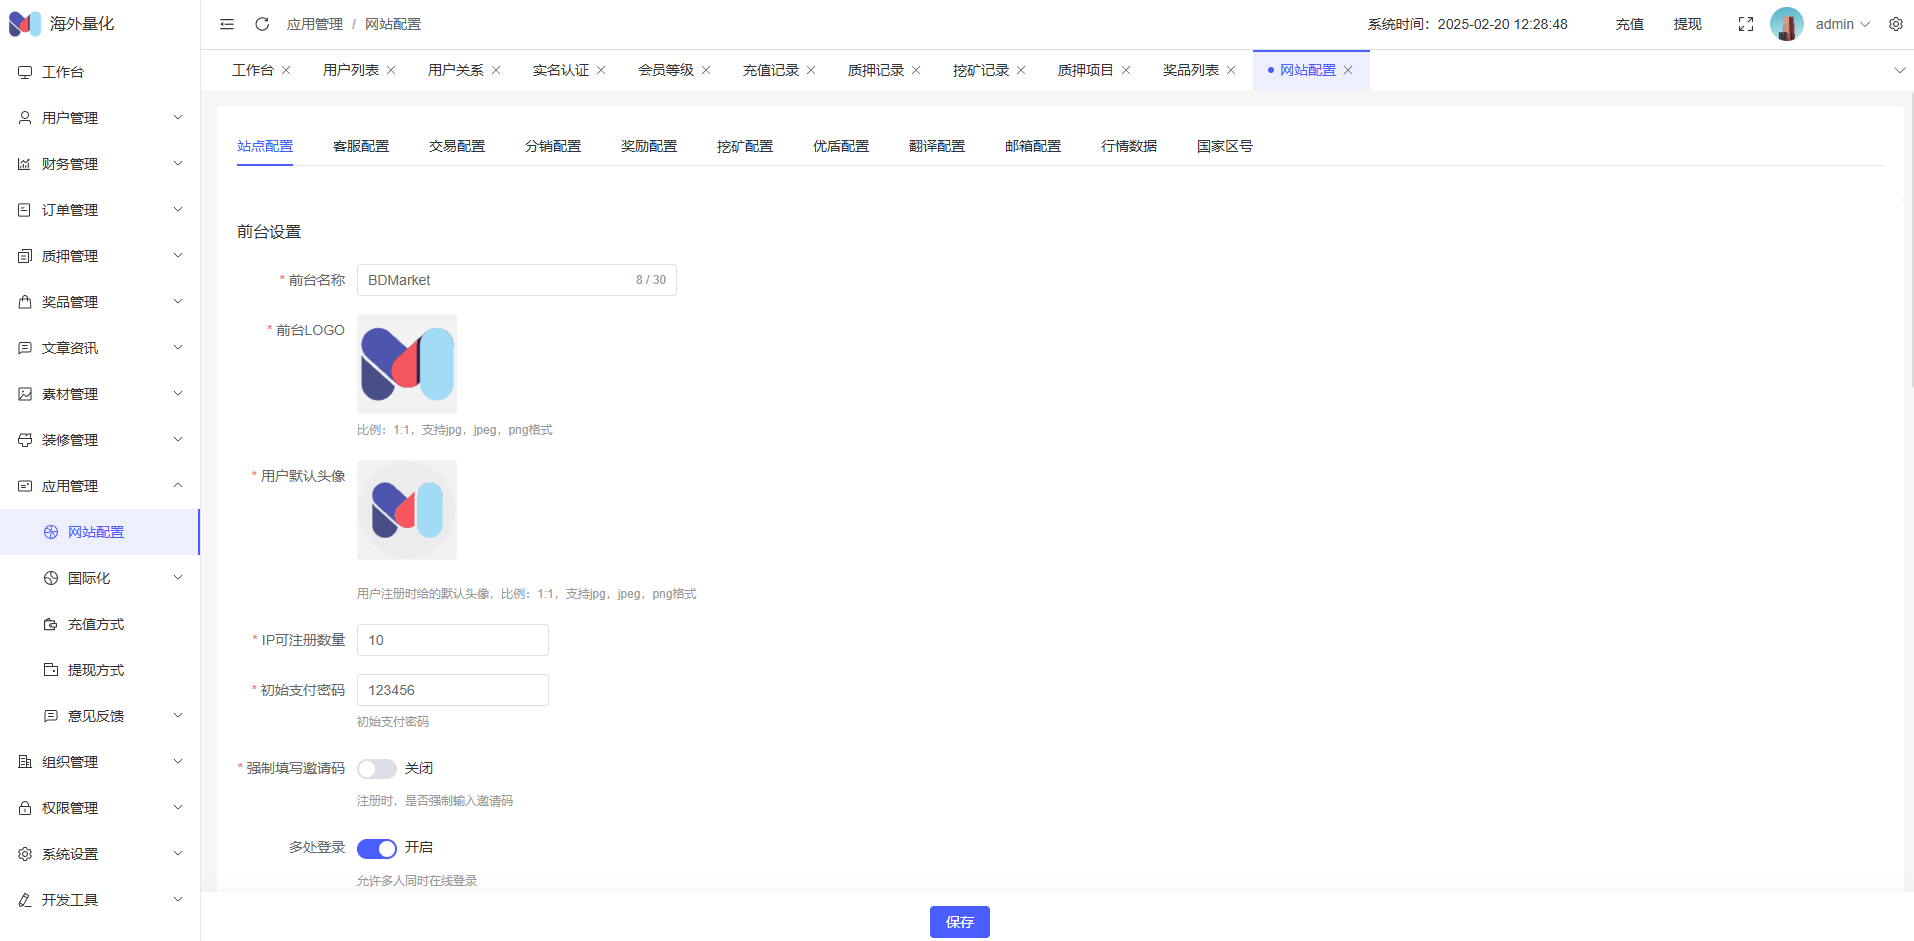Image resolution: width=1914 pixels, height=941 pixels.
Task: Expand the tab list dropdown arrow
Action: (1899, 70)
